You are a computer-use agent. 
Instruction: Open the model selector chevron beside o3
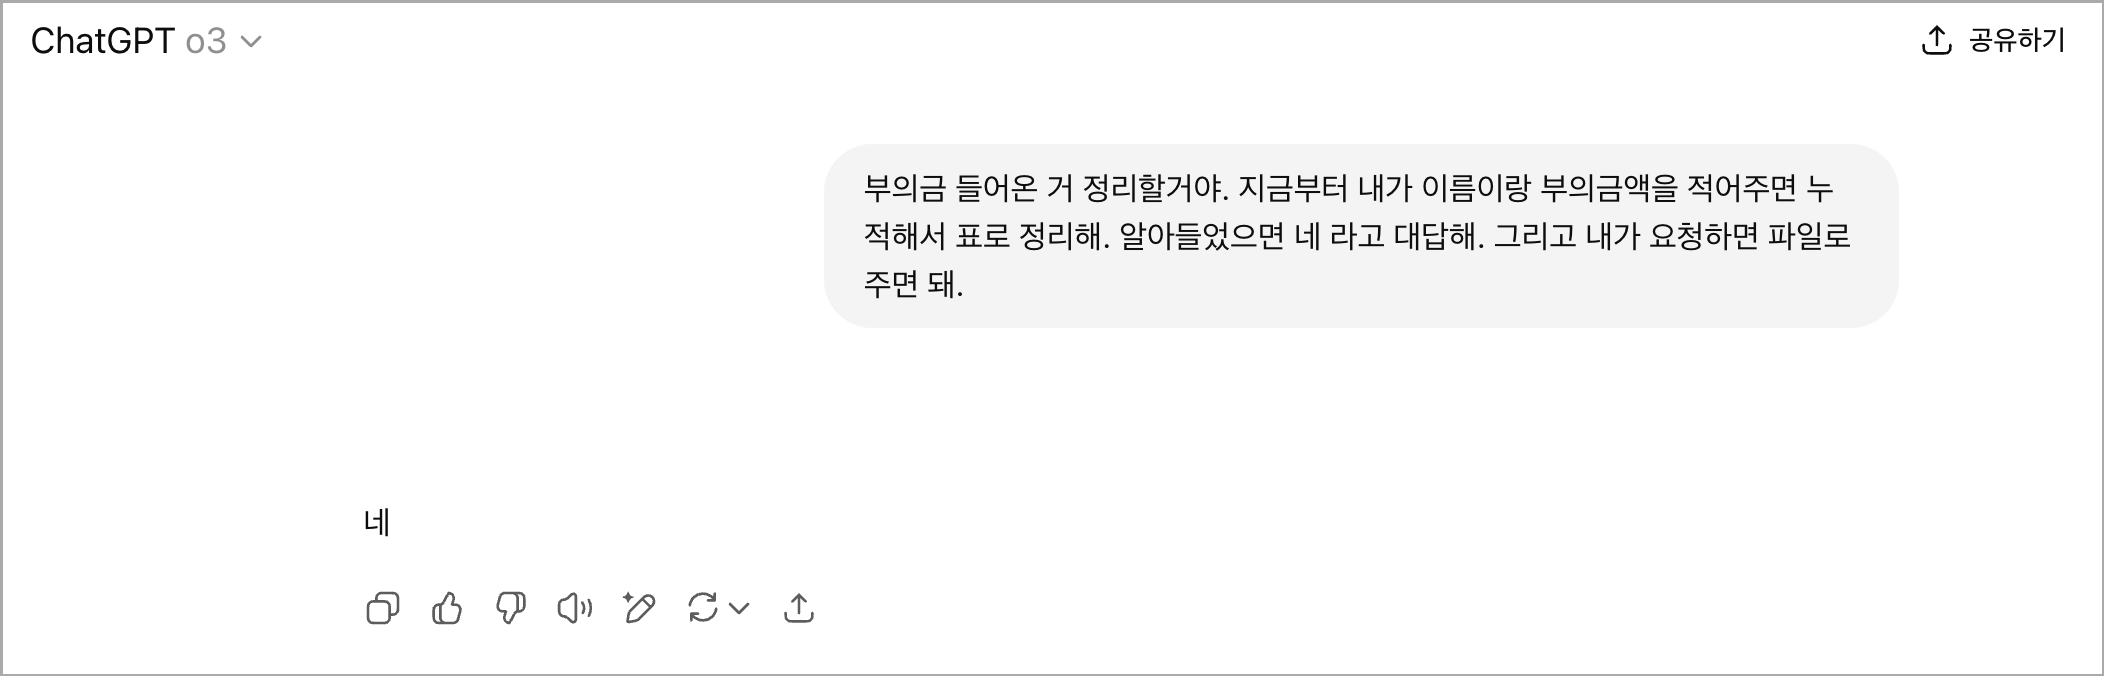pos(252,42)
